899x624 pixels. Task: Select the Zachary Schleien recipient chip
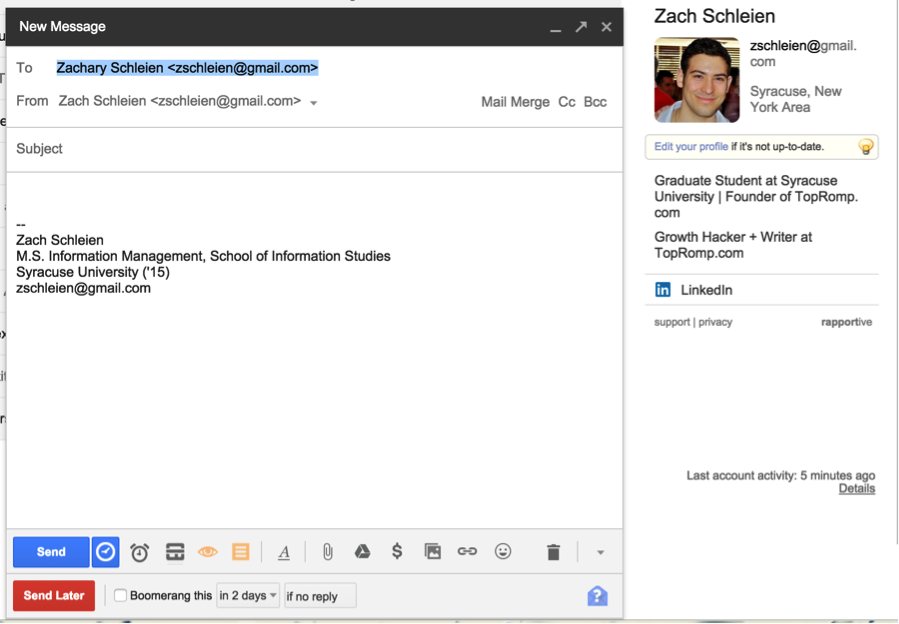187,68
